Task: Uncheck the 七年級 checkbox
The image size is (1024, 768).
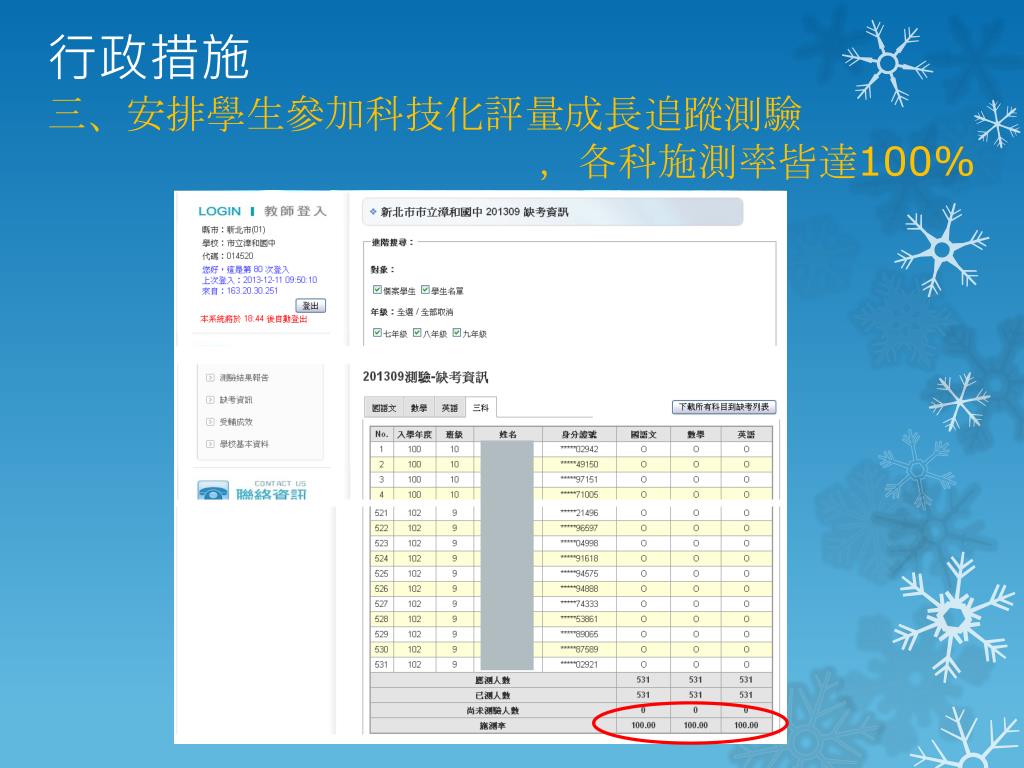Action: (x=377, y=332)
